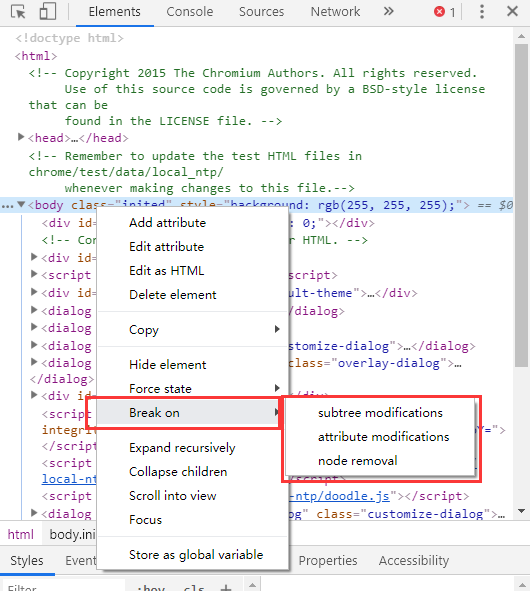Expand the div node above the script node
This screenshot has height=591, width=530.
pyautogui.click(x=34, y=257)
